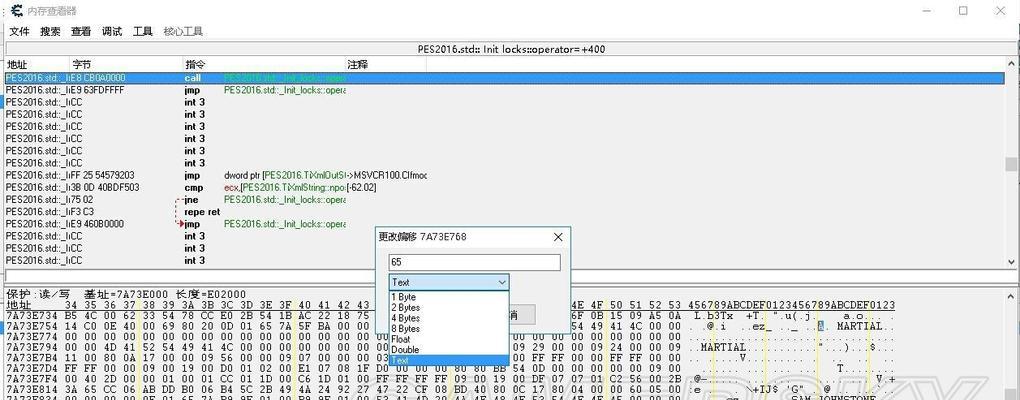Open the 文件 menu
The width and height of the screenshot is (1020, 400).
pyautogui.click(x=20, y=31)
